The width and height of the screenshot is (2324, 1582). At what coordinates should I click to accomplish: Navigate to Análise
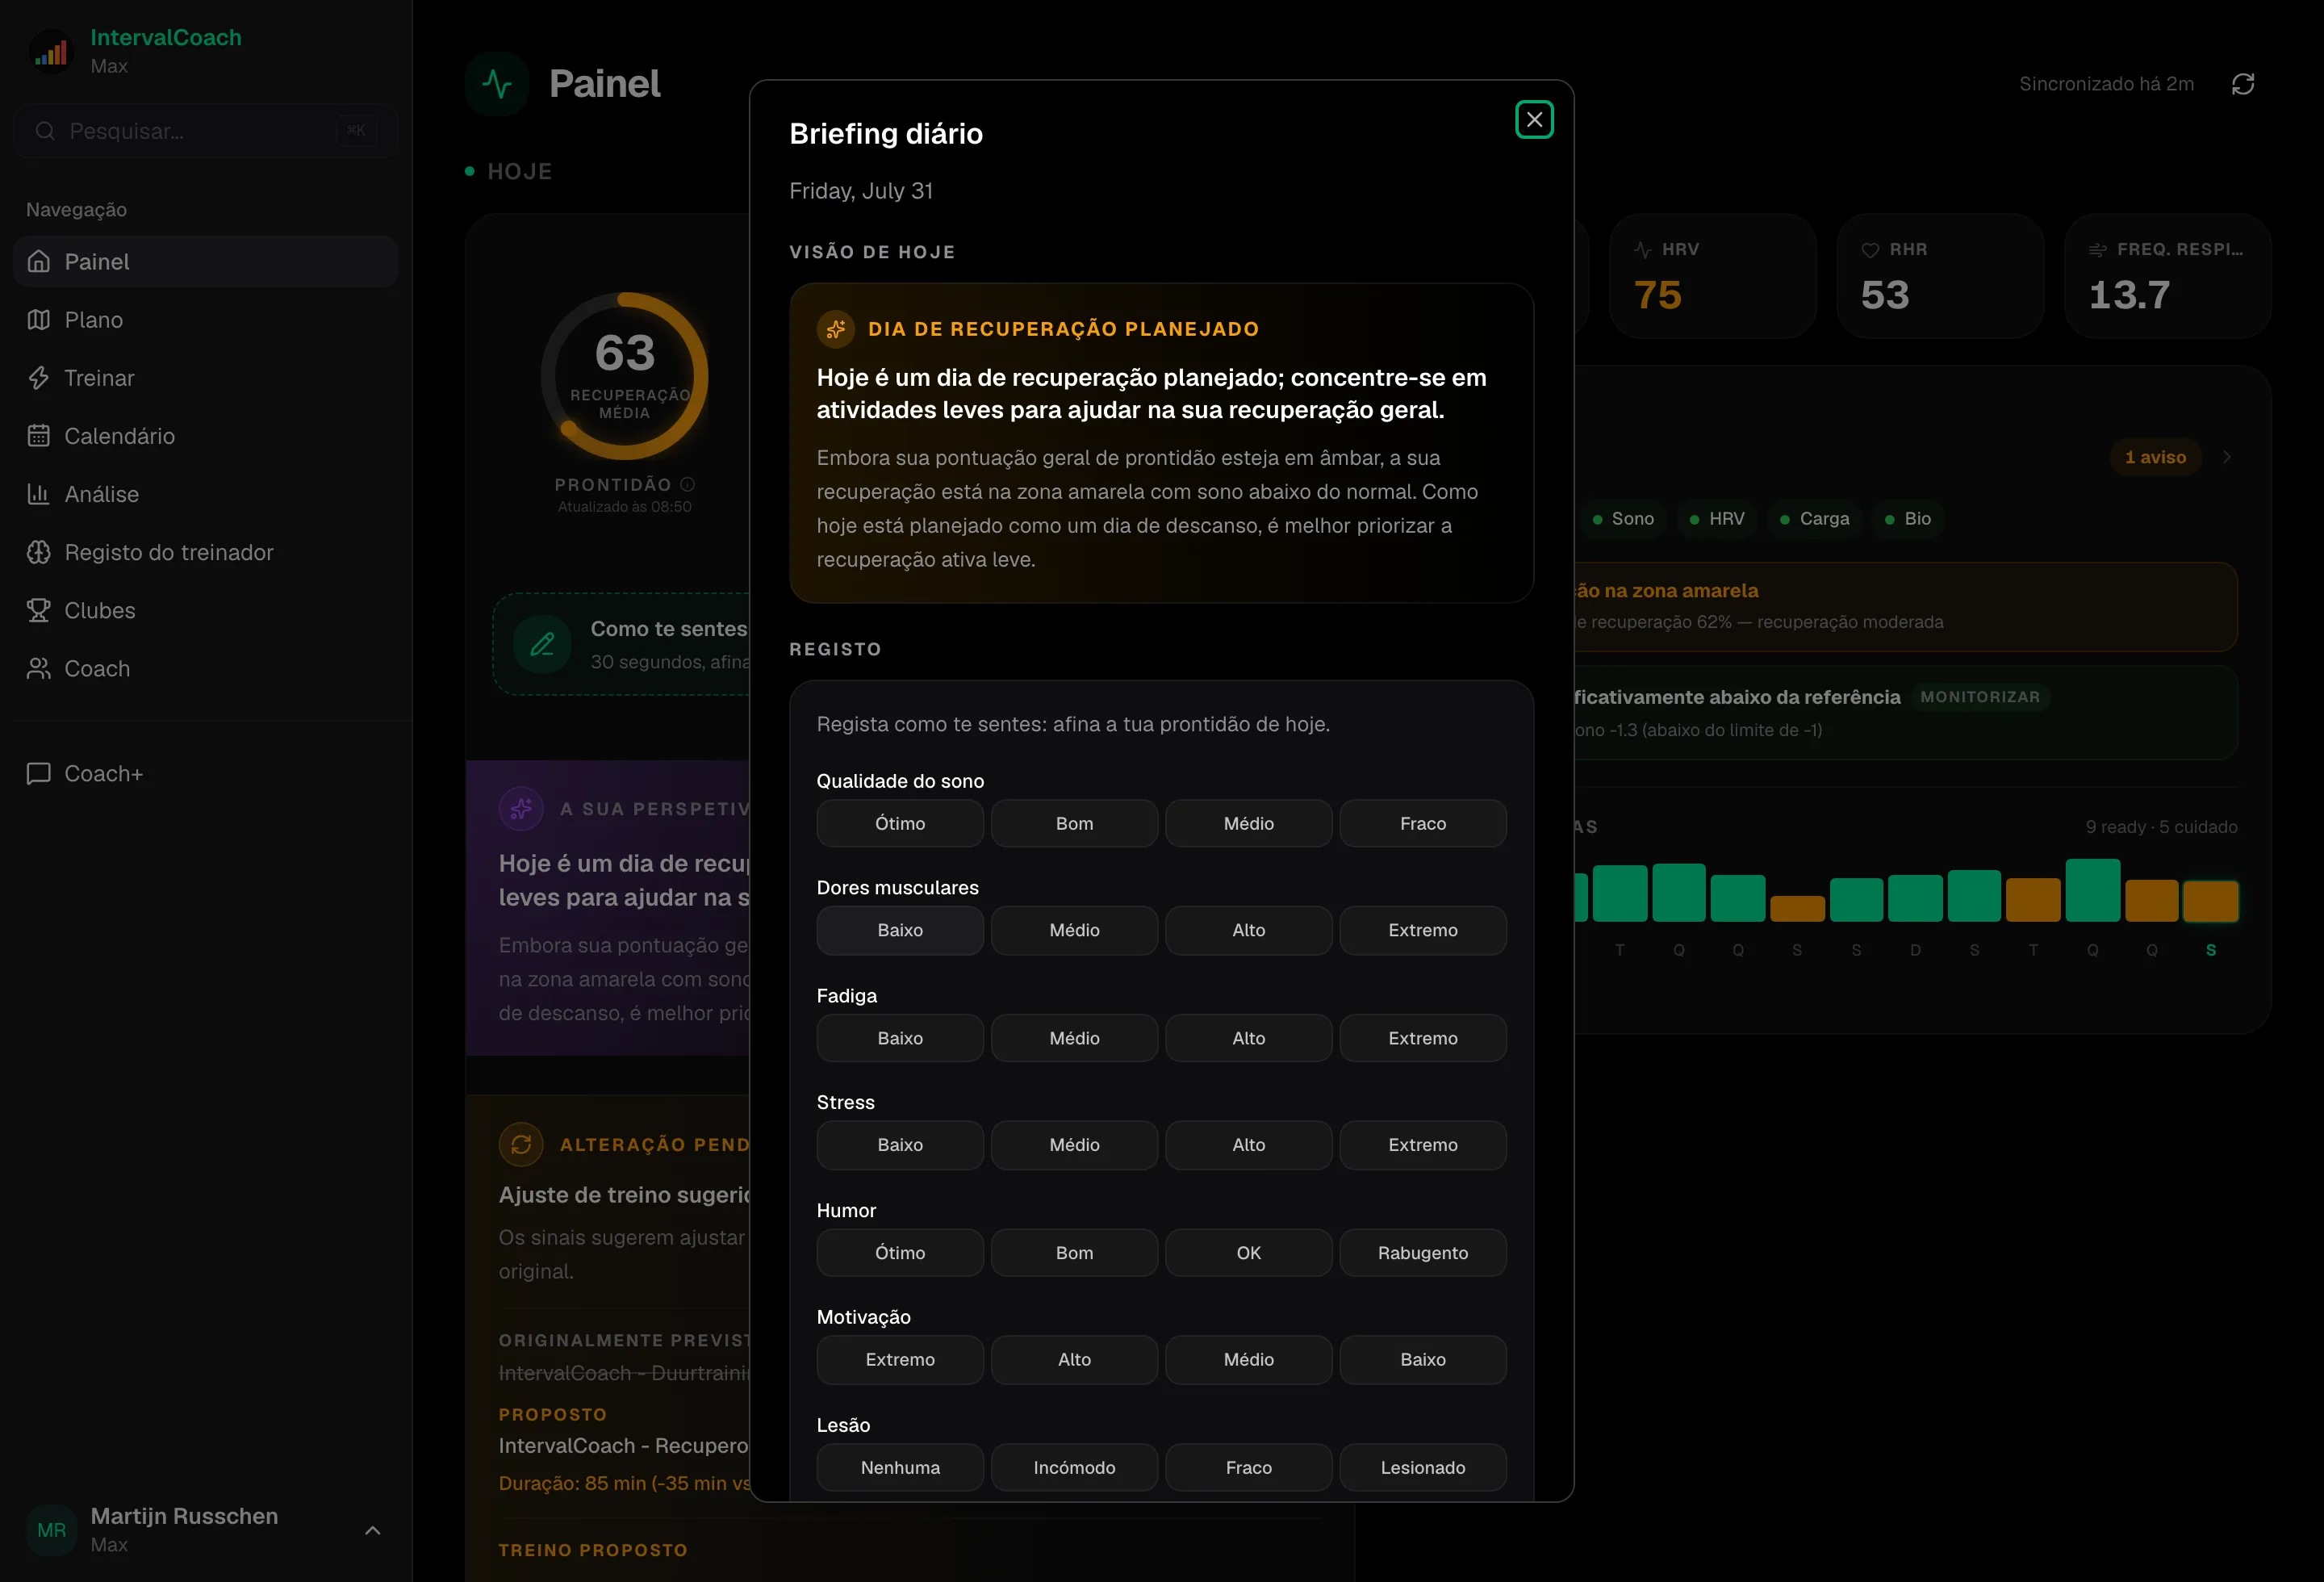206,494
